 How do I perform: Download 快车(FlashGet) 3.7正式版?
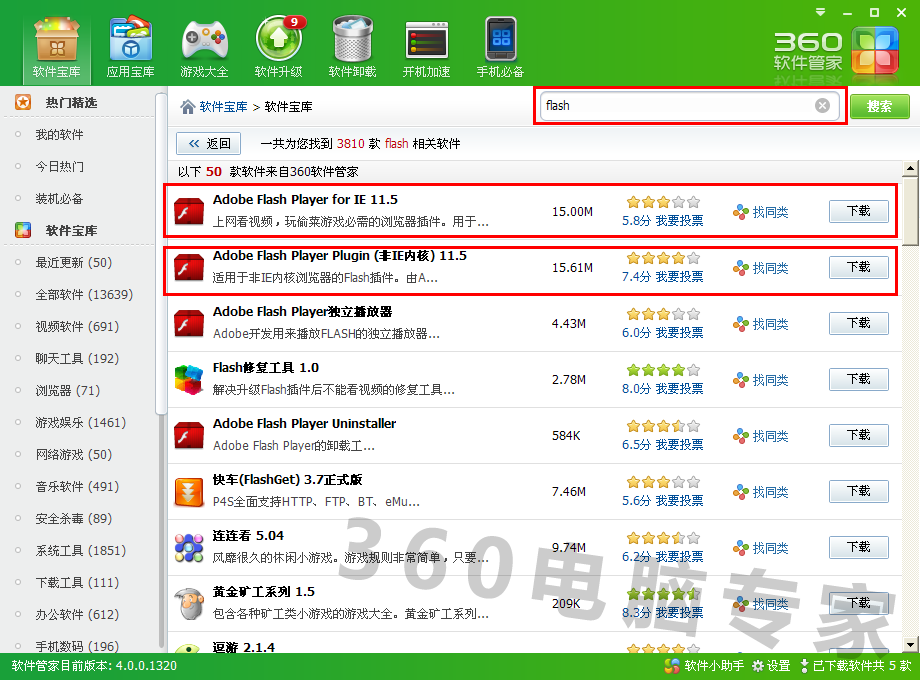tap(858, 492)
